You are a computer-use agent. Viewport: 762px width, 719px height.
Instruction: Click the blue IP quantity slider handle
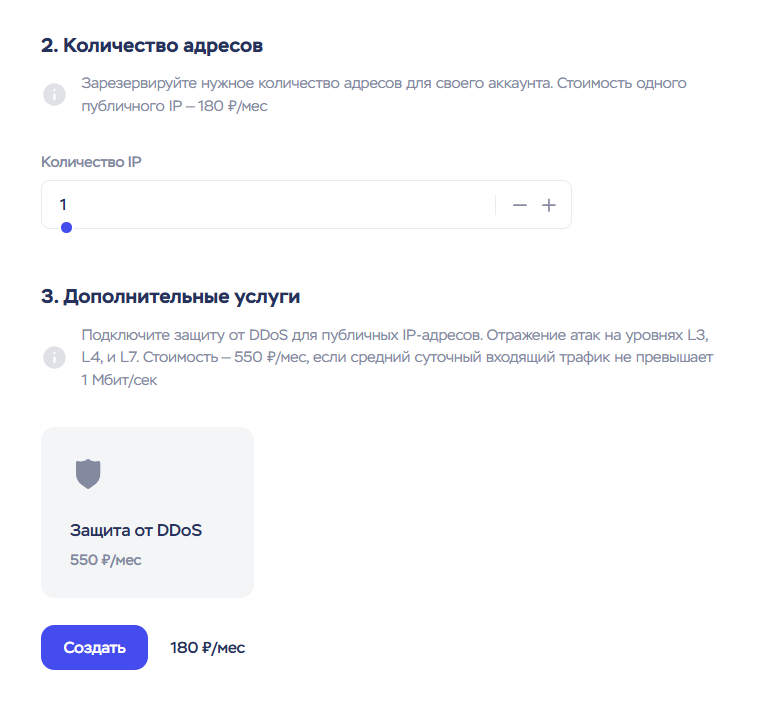tap(66, 228)
